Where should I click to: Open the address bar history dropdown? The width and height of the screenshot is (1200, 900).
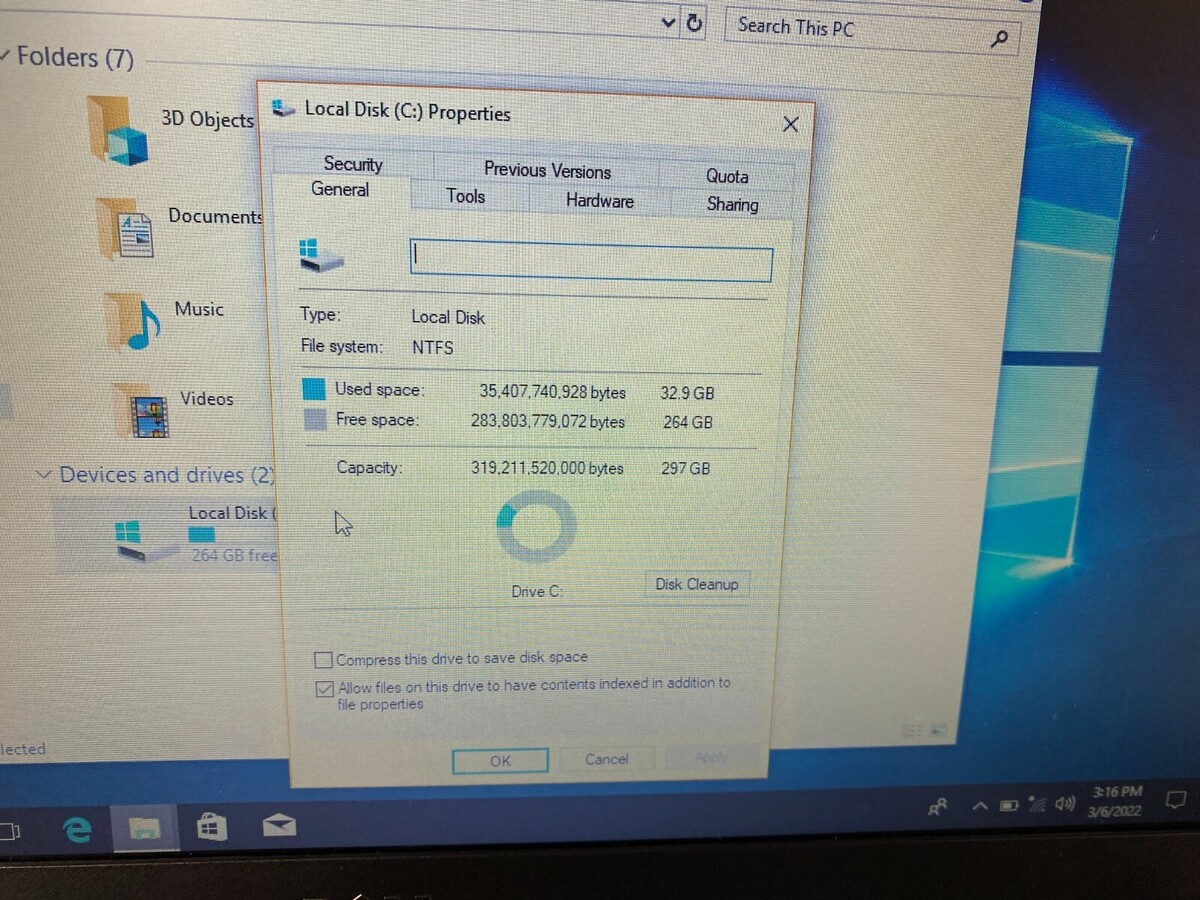pos(668,23)
